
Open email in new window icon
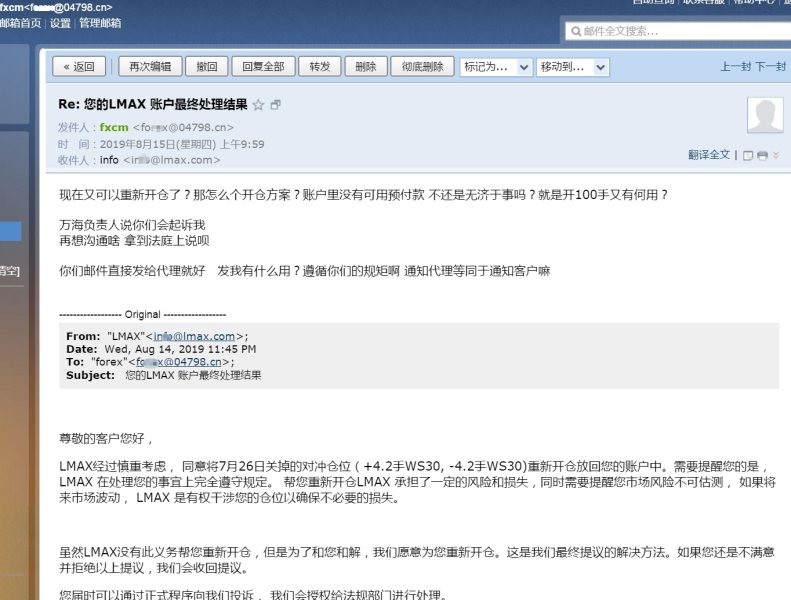[x=275, y=105]
